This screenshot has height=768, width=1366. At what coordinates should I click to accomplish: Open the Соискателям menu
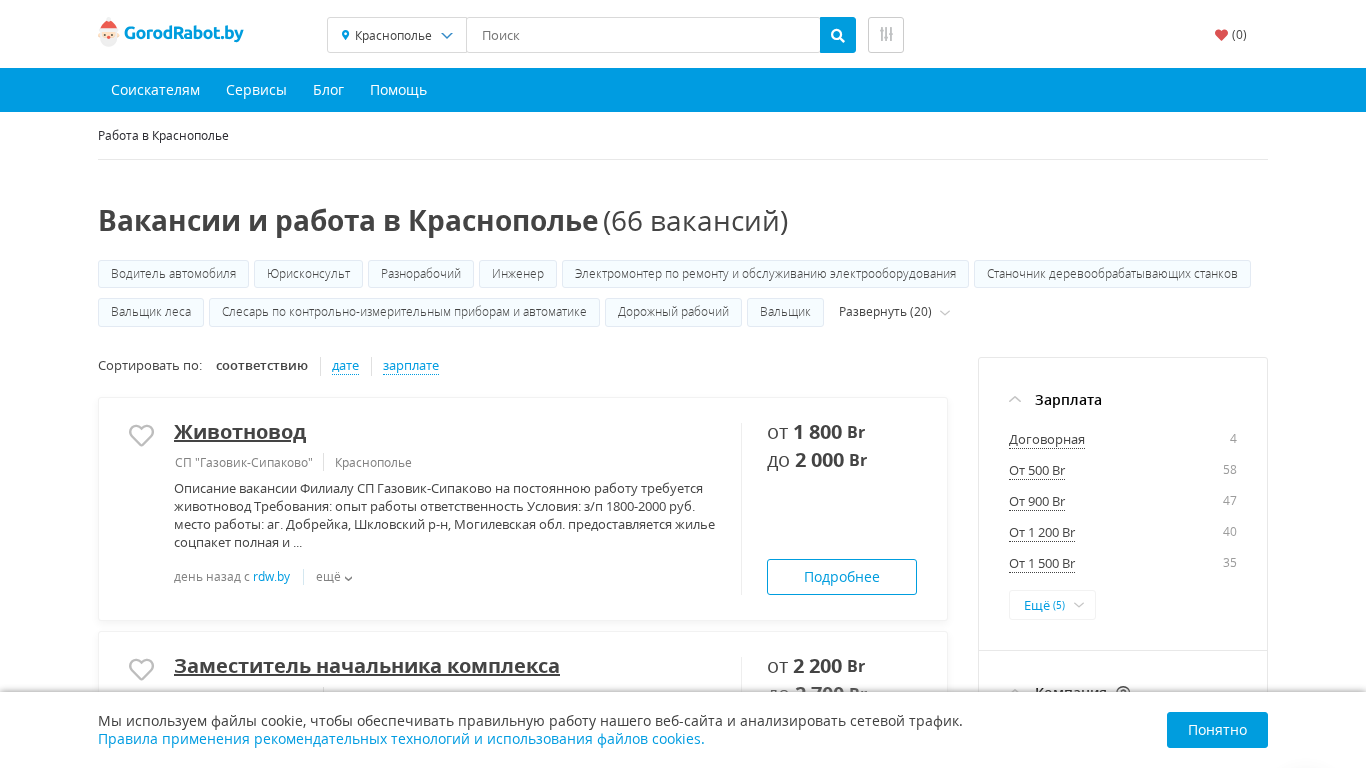[x=155, y=90]
